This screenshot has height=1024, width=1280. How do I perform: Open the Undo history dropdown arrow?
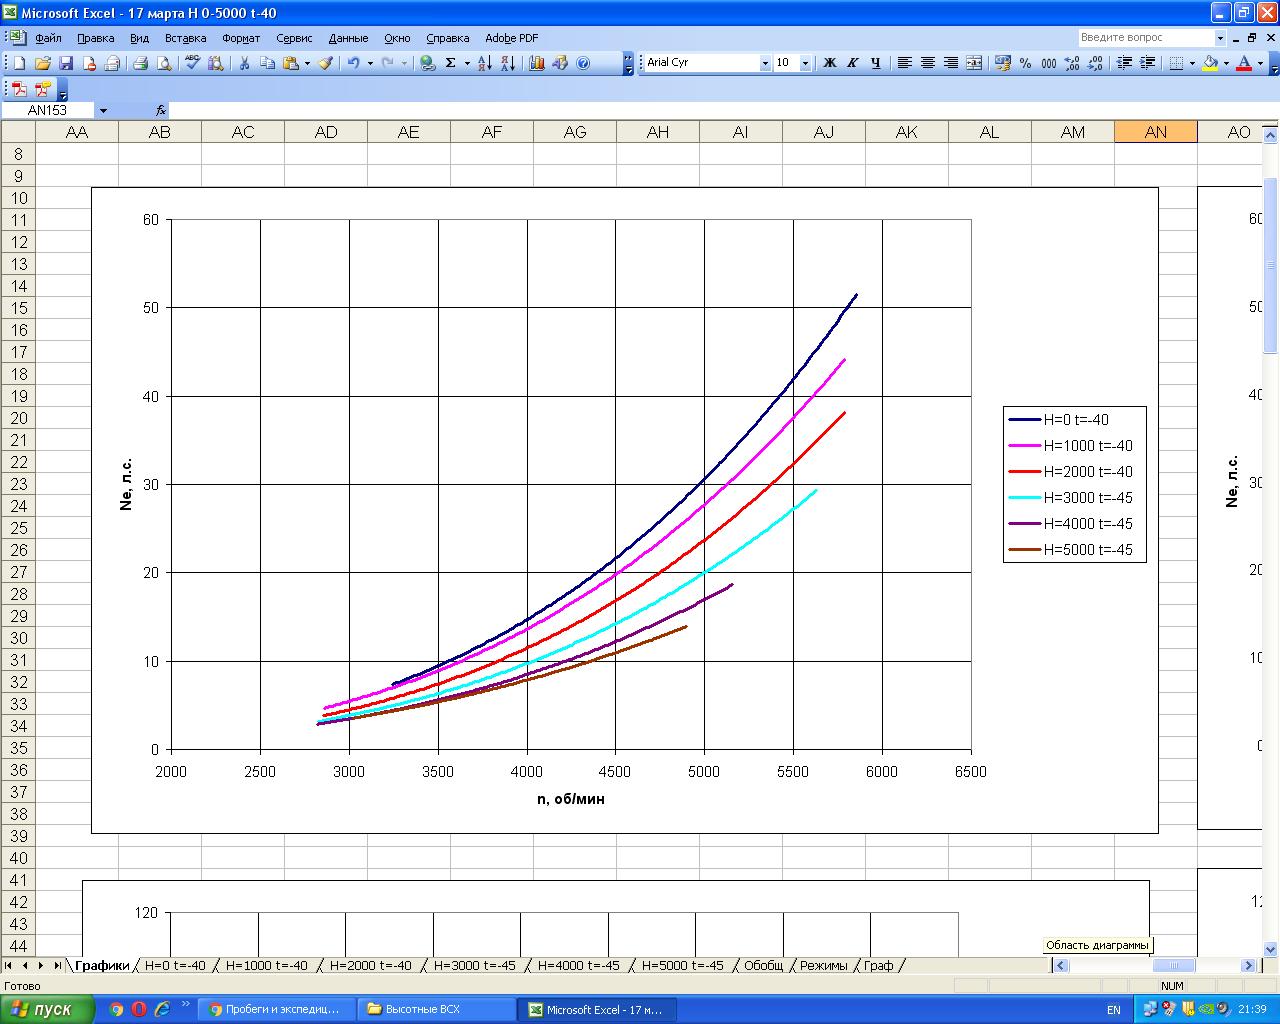pos(370,63)
